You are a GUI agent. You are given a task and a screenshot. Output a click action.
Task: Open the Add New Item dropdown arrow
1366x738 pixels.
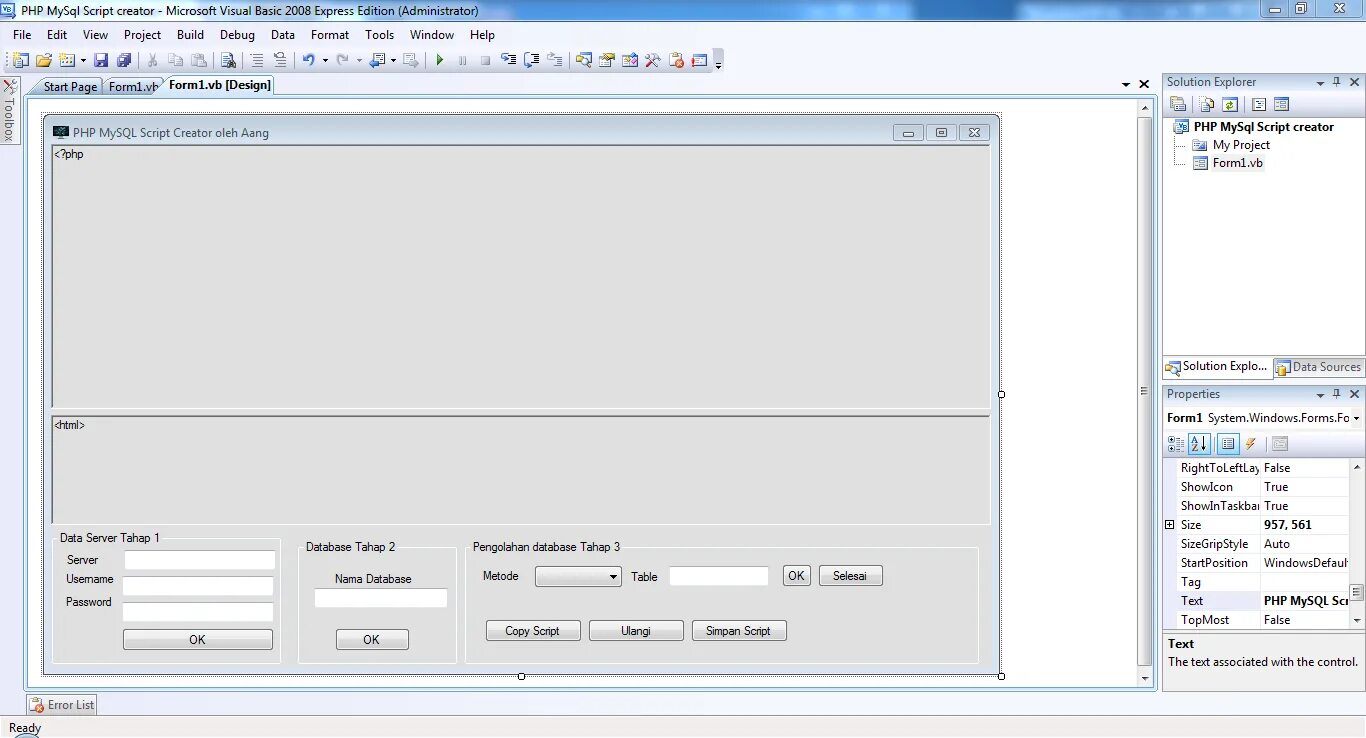[x=83, y=61]
